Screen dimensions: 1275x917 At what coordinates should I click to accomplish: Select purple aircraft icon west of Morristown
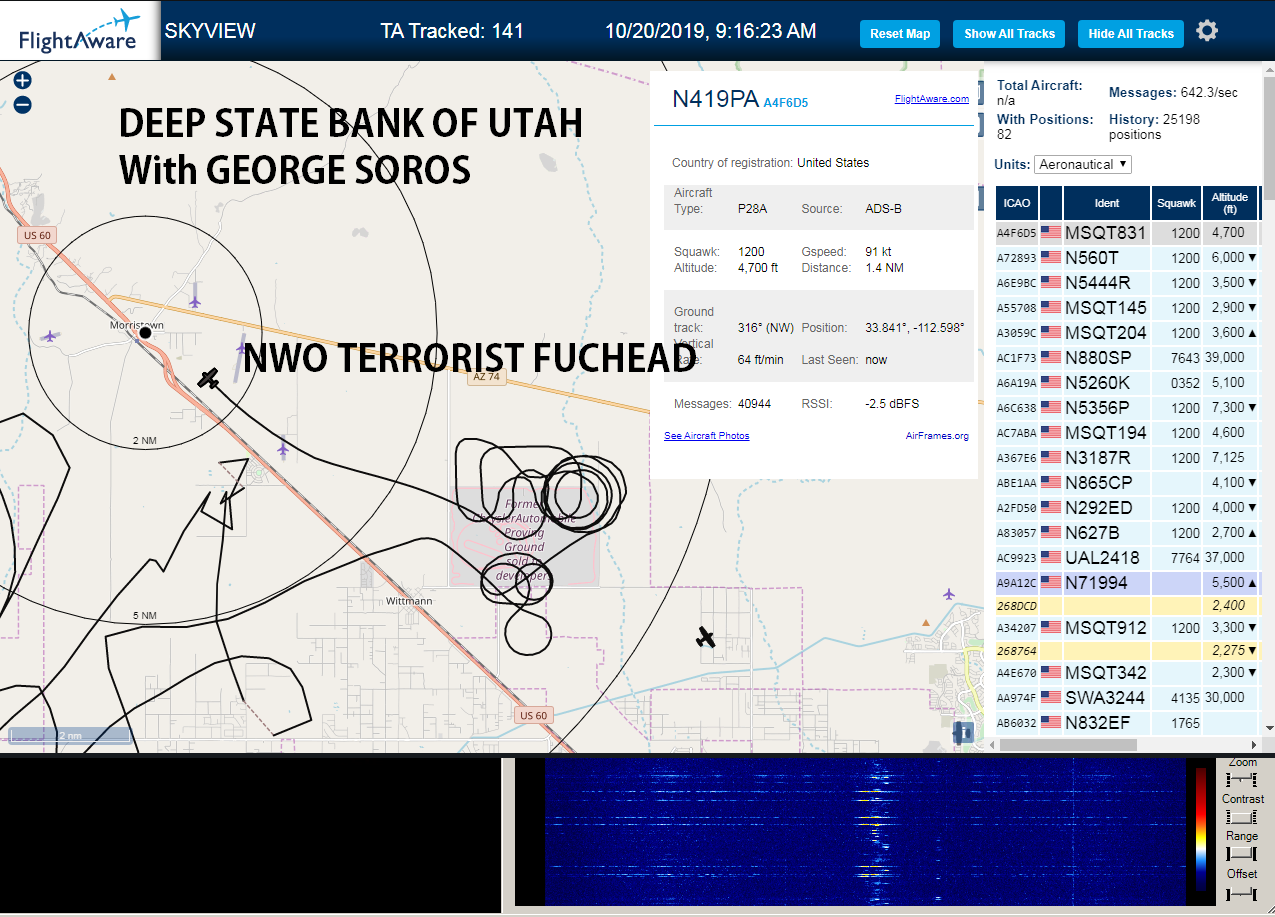click(50, 336)
